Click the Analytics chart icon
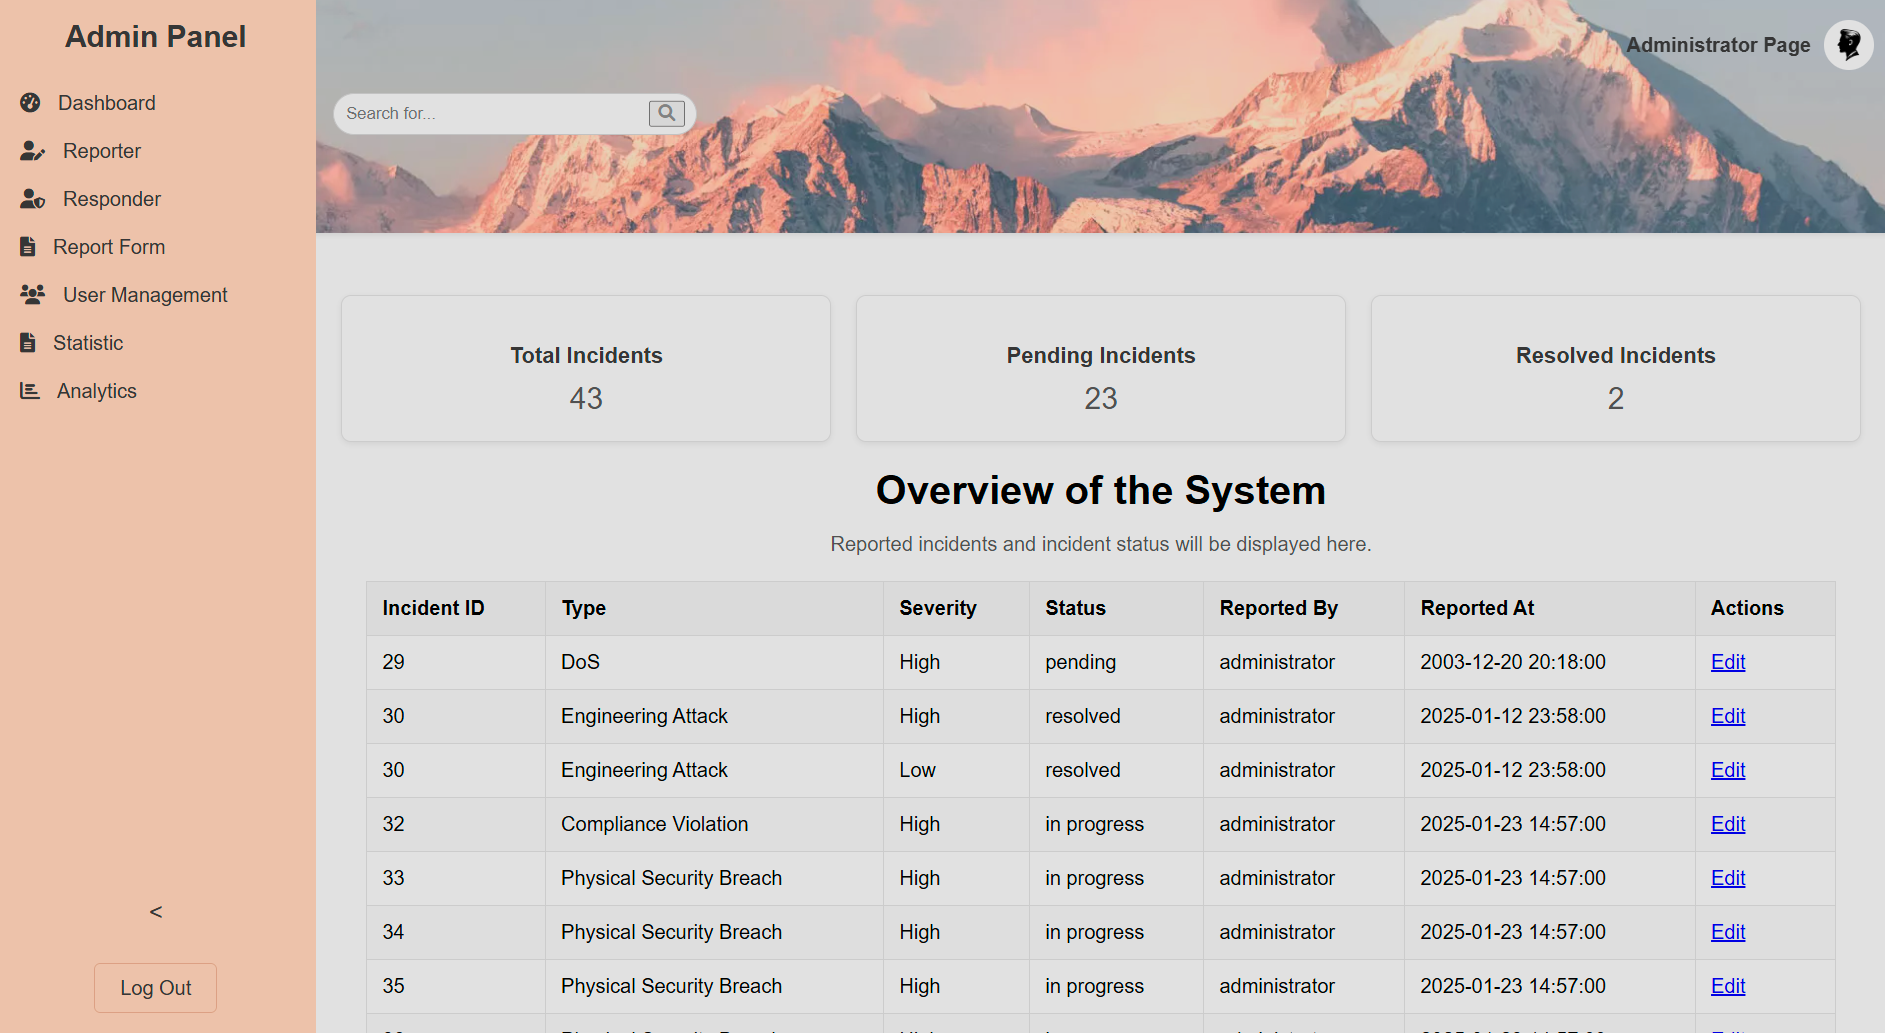This screenshot has width=1885, height=1033. [30, 391]
